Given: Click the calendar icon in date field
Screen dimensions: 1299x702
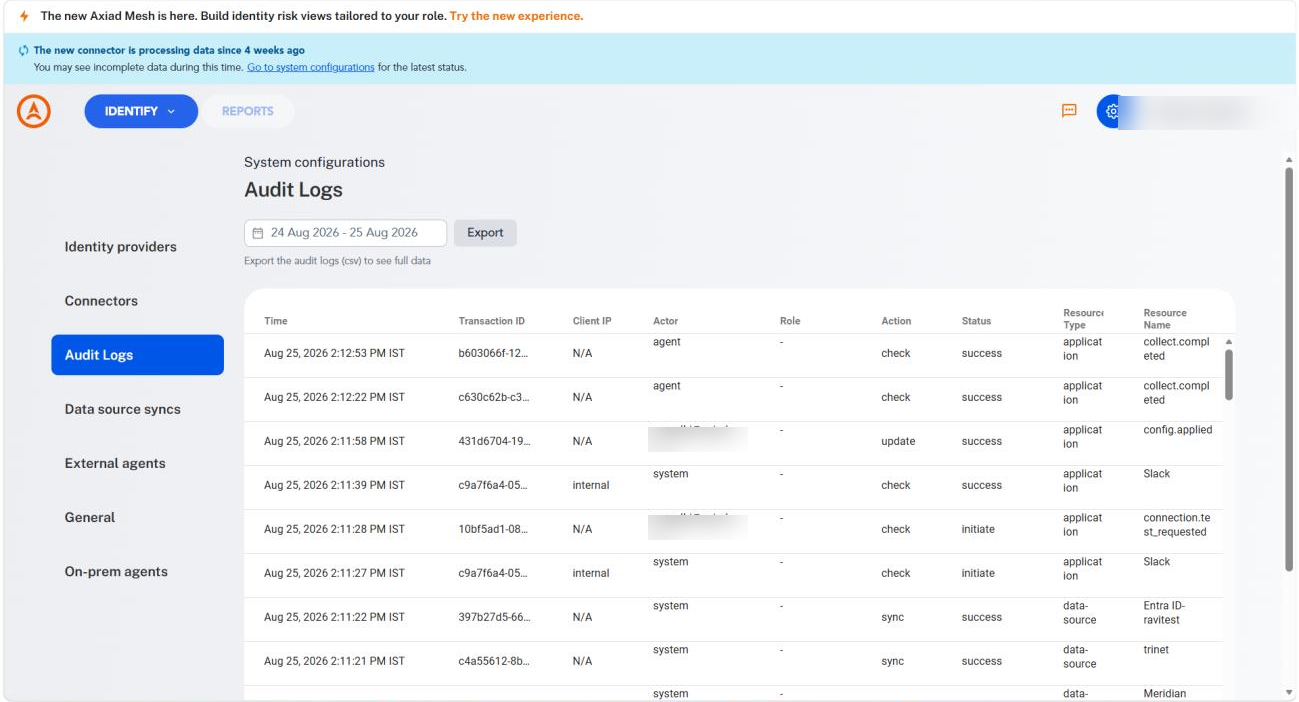Looking at the screenshot, I should coord(258,233).
